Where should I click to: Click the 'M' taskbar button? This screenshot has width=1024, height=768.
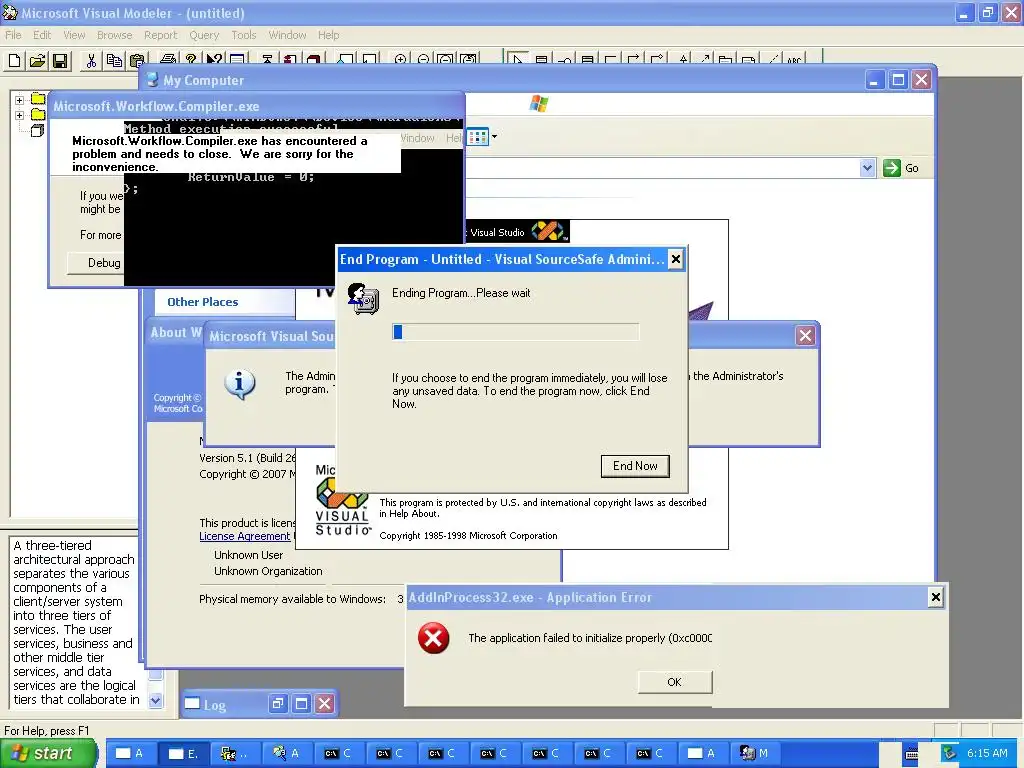tap(754, 754)
